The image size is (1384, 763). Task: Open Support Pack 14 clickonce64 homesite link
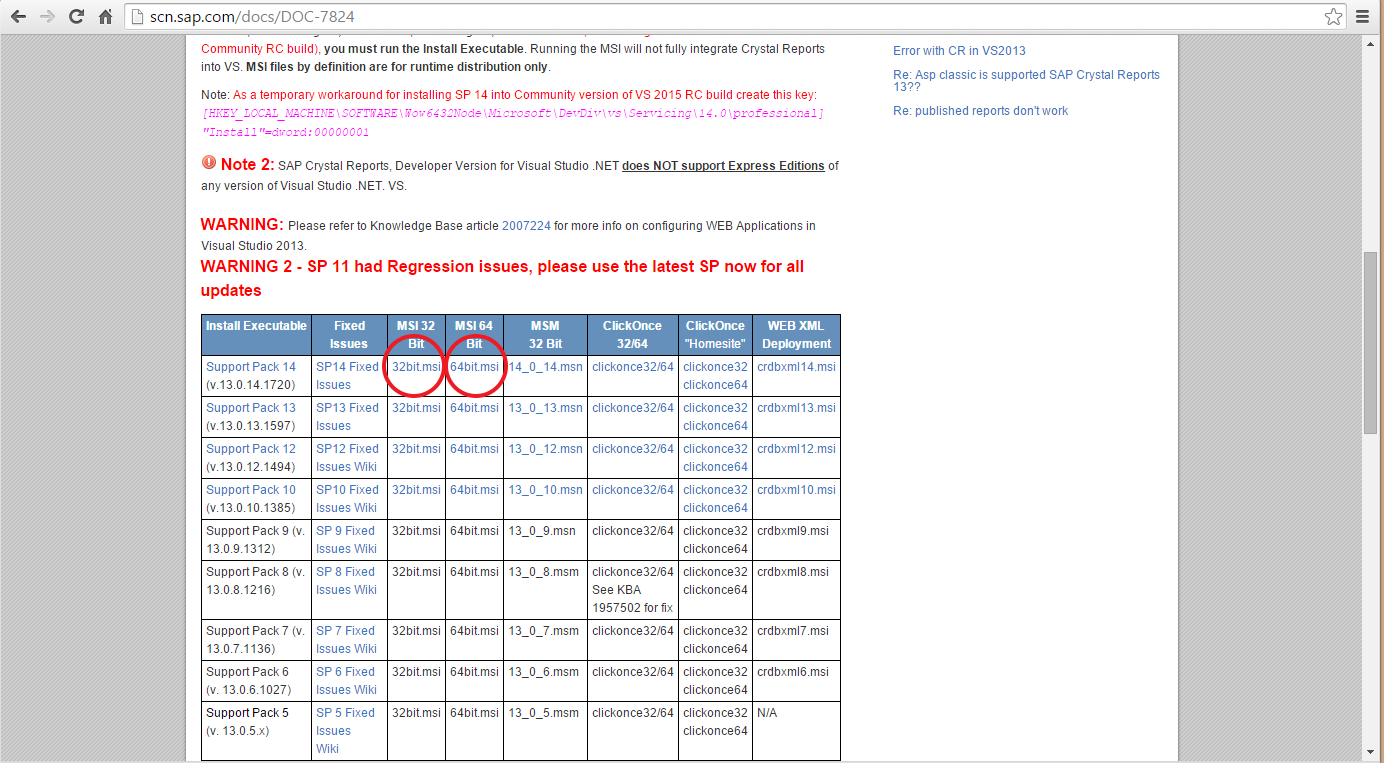(715, 385)
